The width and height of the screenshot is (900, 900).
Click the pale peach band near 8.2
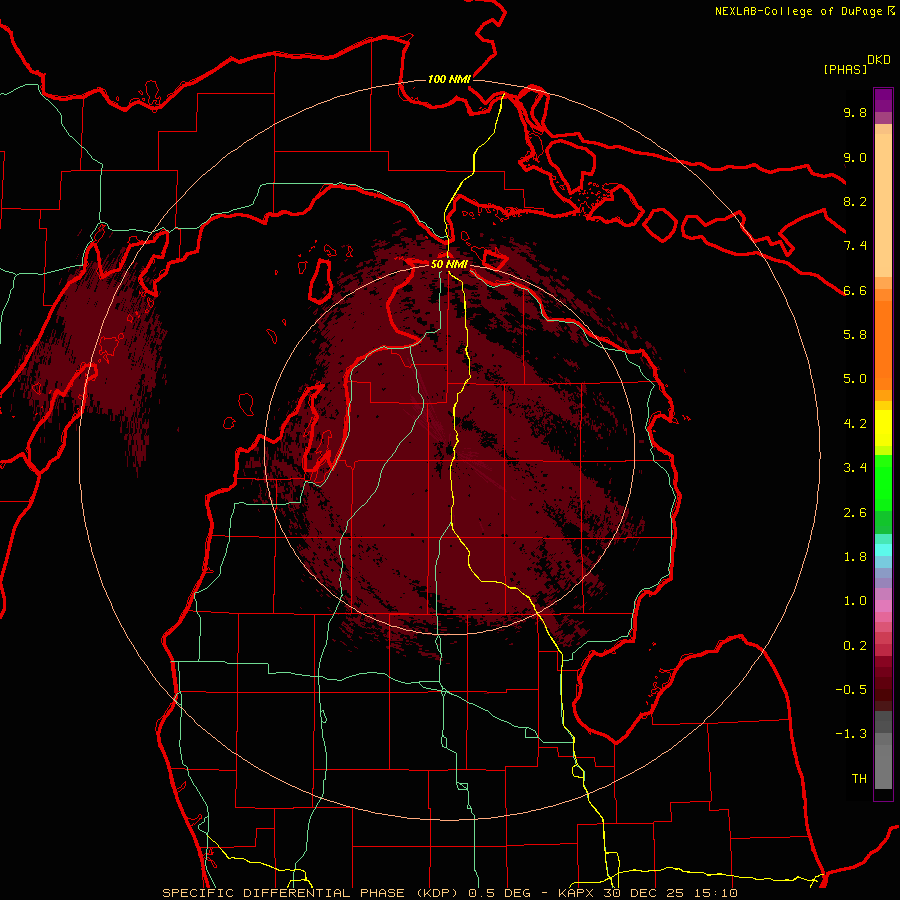pos(883,205)
